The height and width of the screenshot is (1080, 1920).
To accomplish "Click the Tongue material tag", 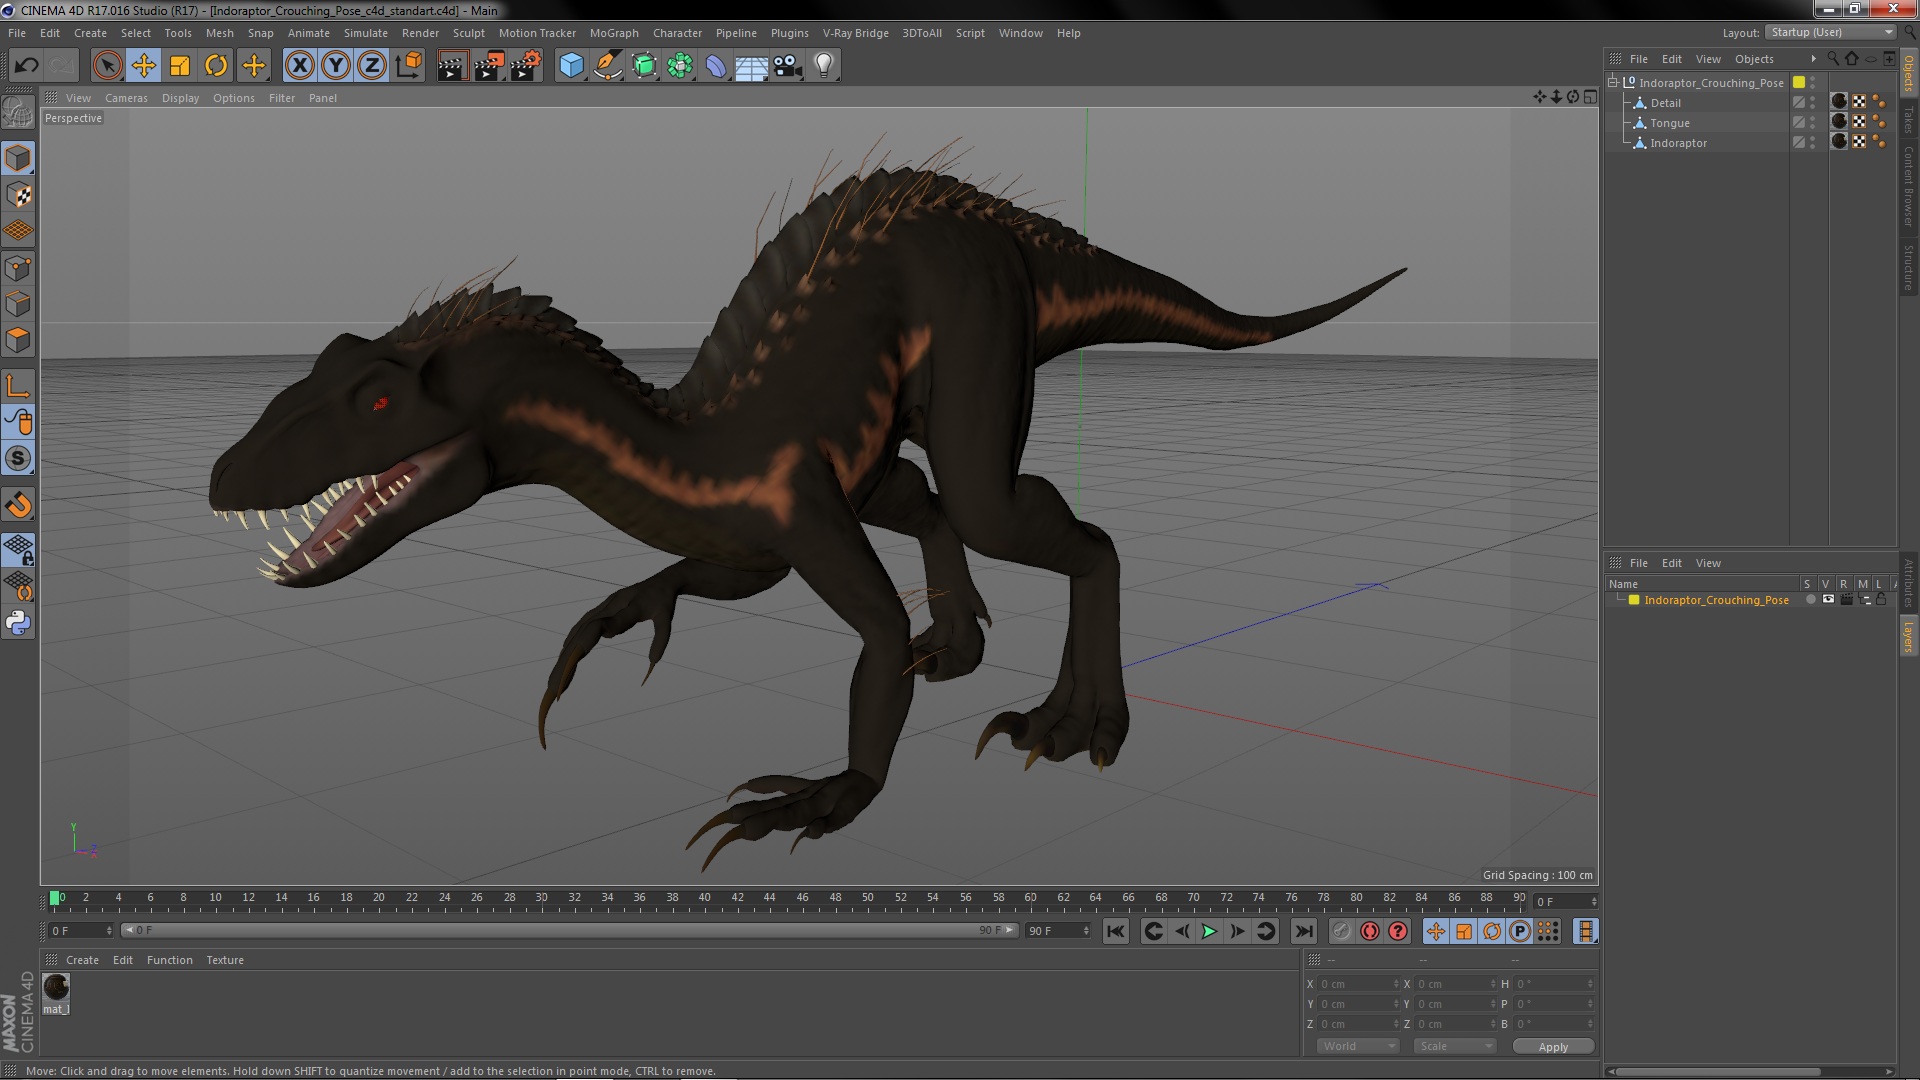I will (x=1839, y=122).
